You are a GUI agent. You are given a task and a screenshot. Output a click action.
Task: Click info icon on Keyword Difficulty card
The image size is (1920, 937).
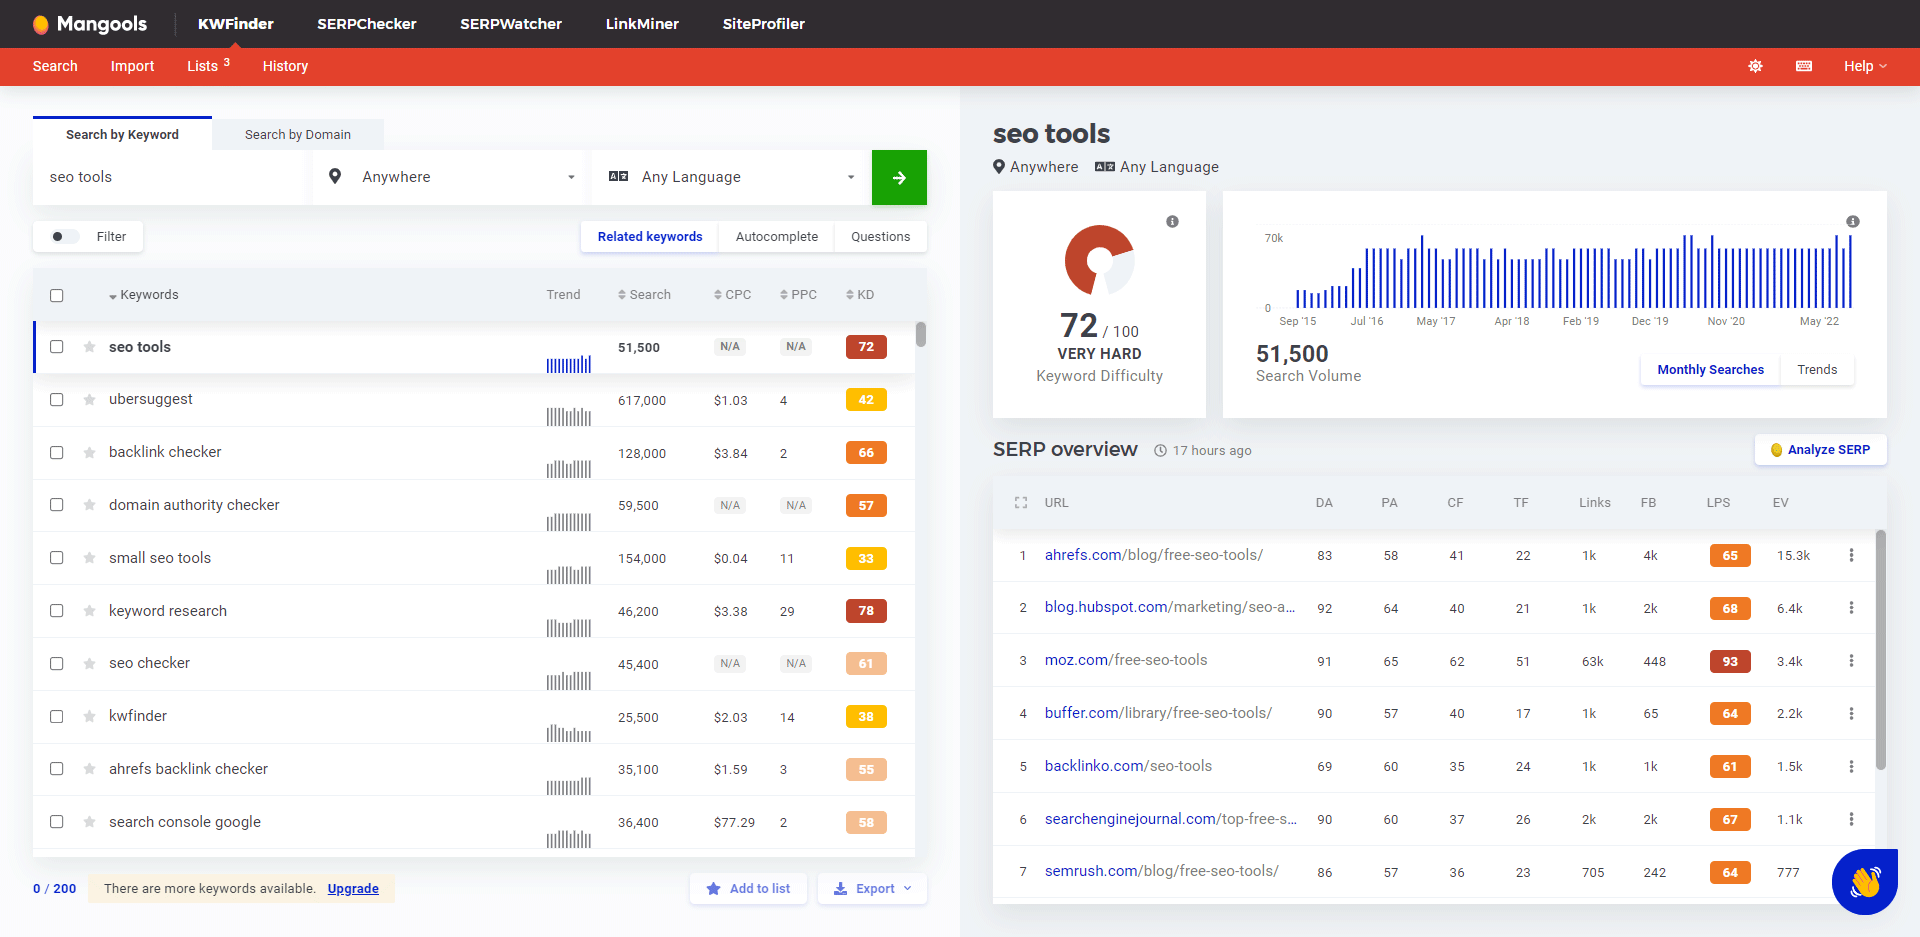tap(1172, 222)
